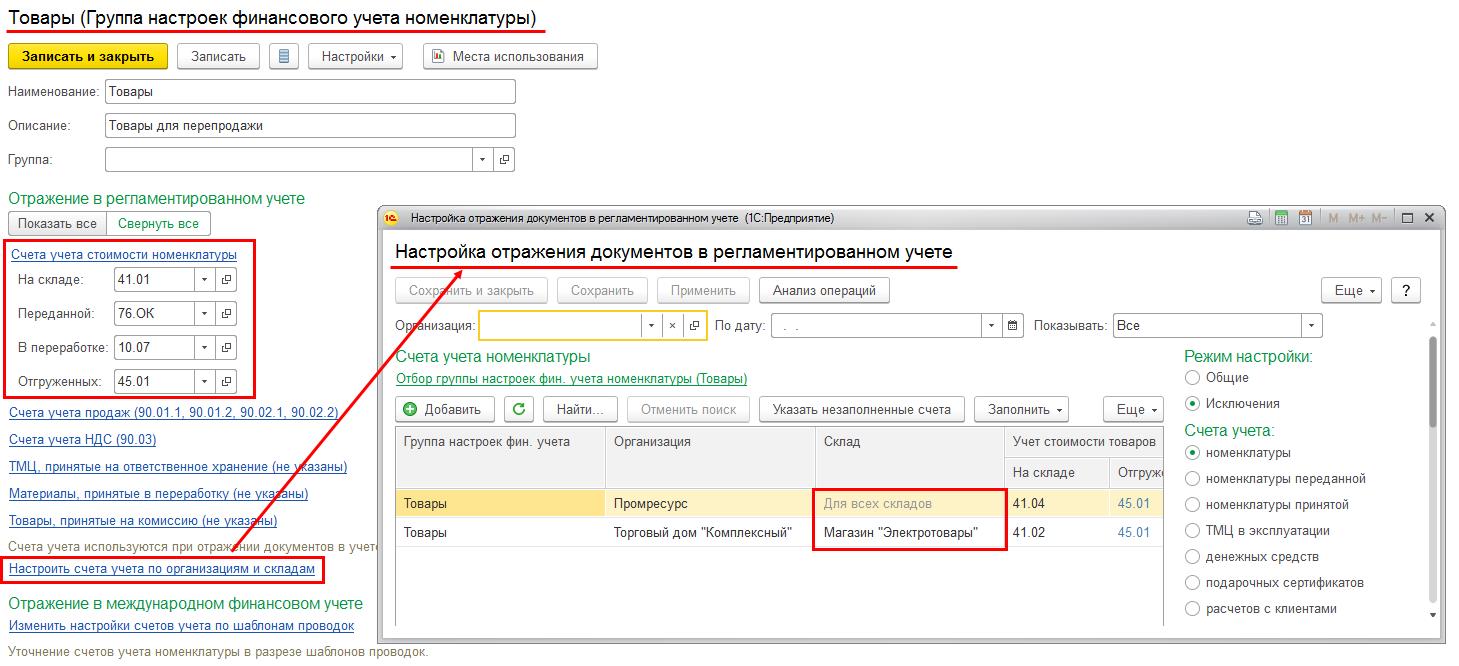1459x666 pixels.
Task: Open the Организация field open-form icon
Action: (695, 326)
